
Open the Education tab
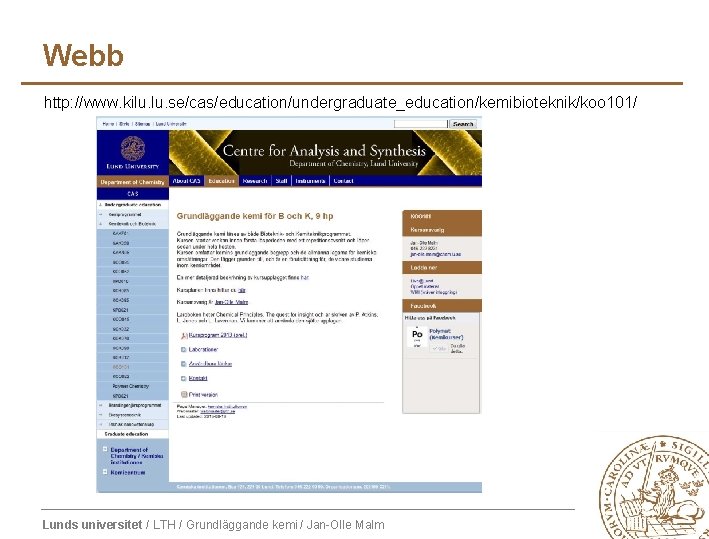click(221, 181)
